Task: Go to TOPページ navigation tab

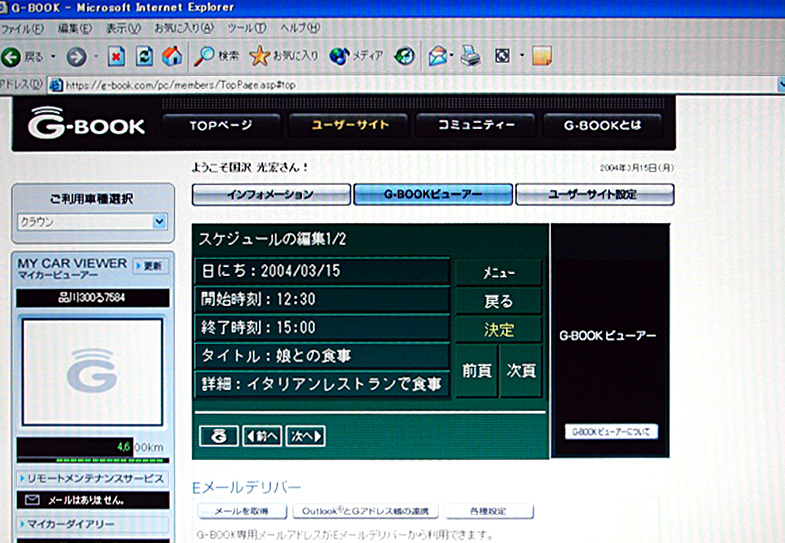Action: click(221, 125)
